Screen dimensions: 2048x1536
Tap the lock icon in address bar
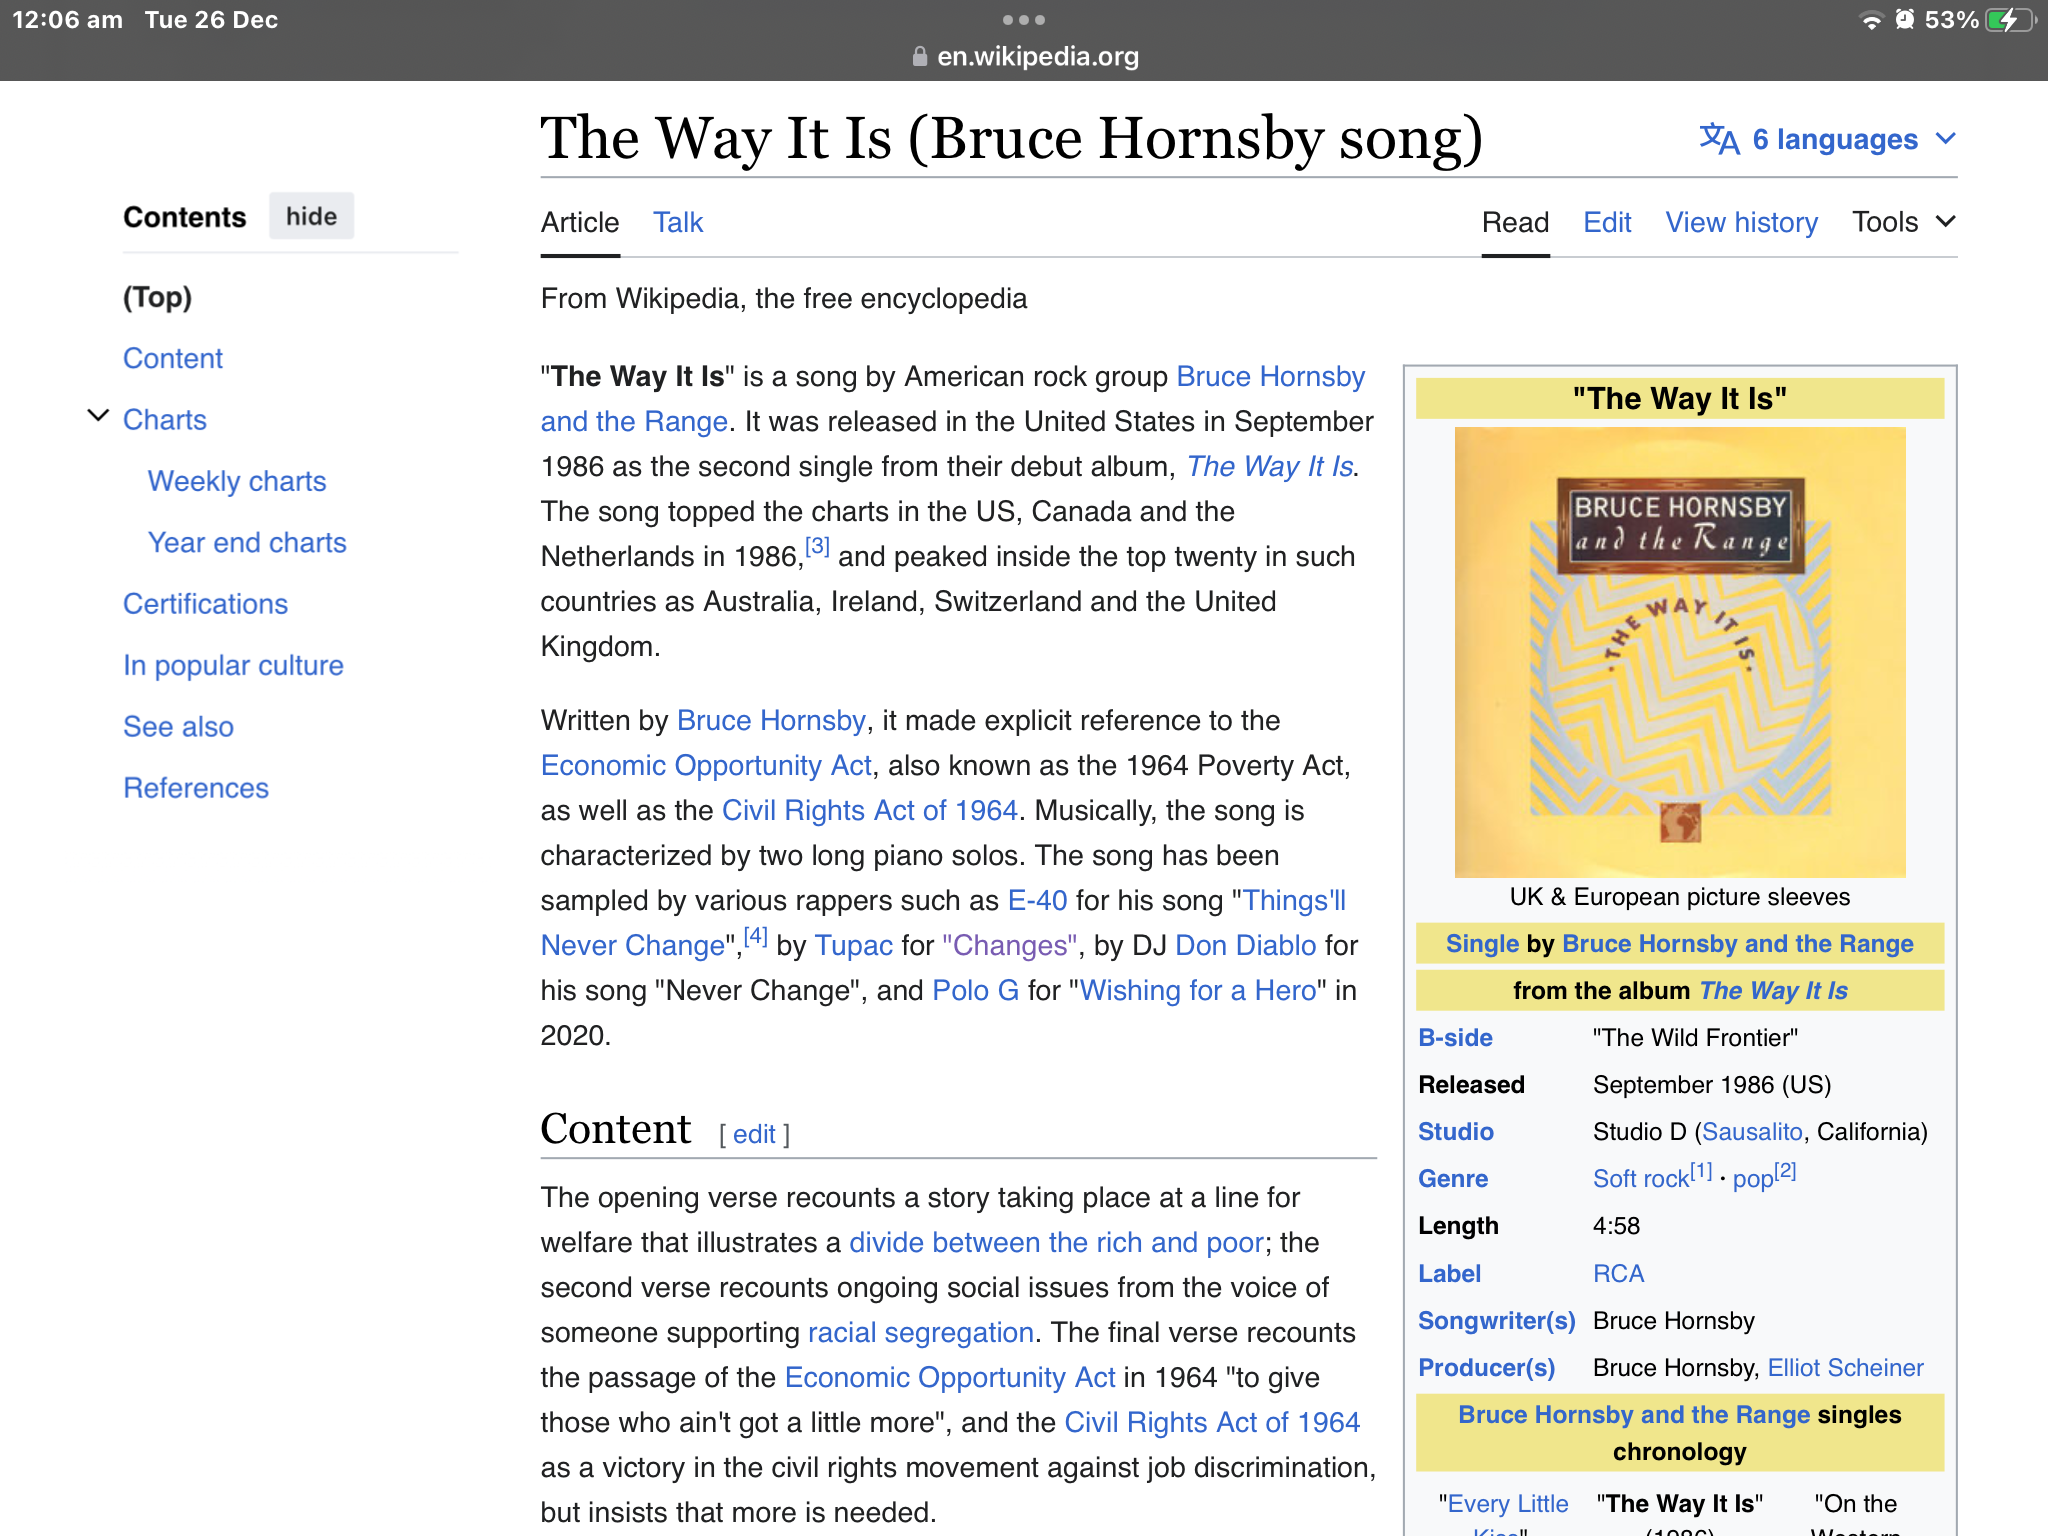pyautogui.click(x=919, y=57)
